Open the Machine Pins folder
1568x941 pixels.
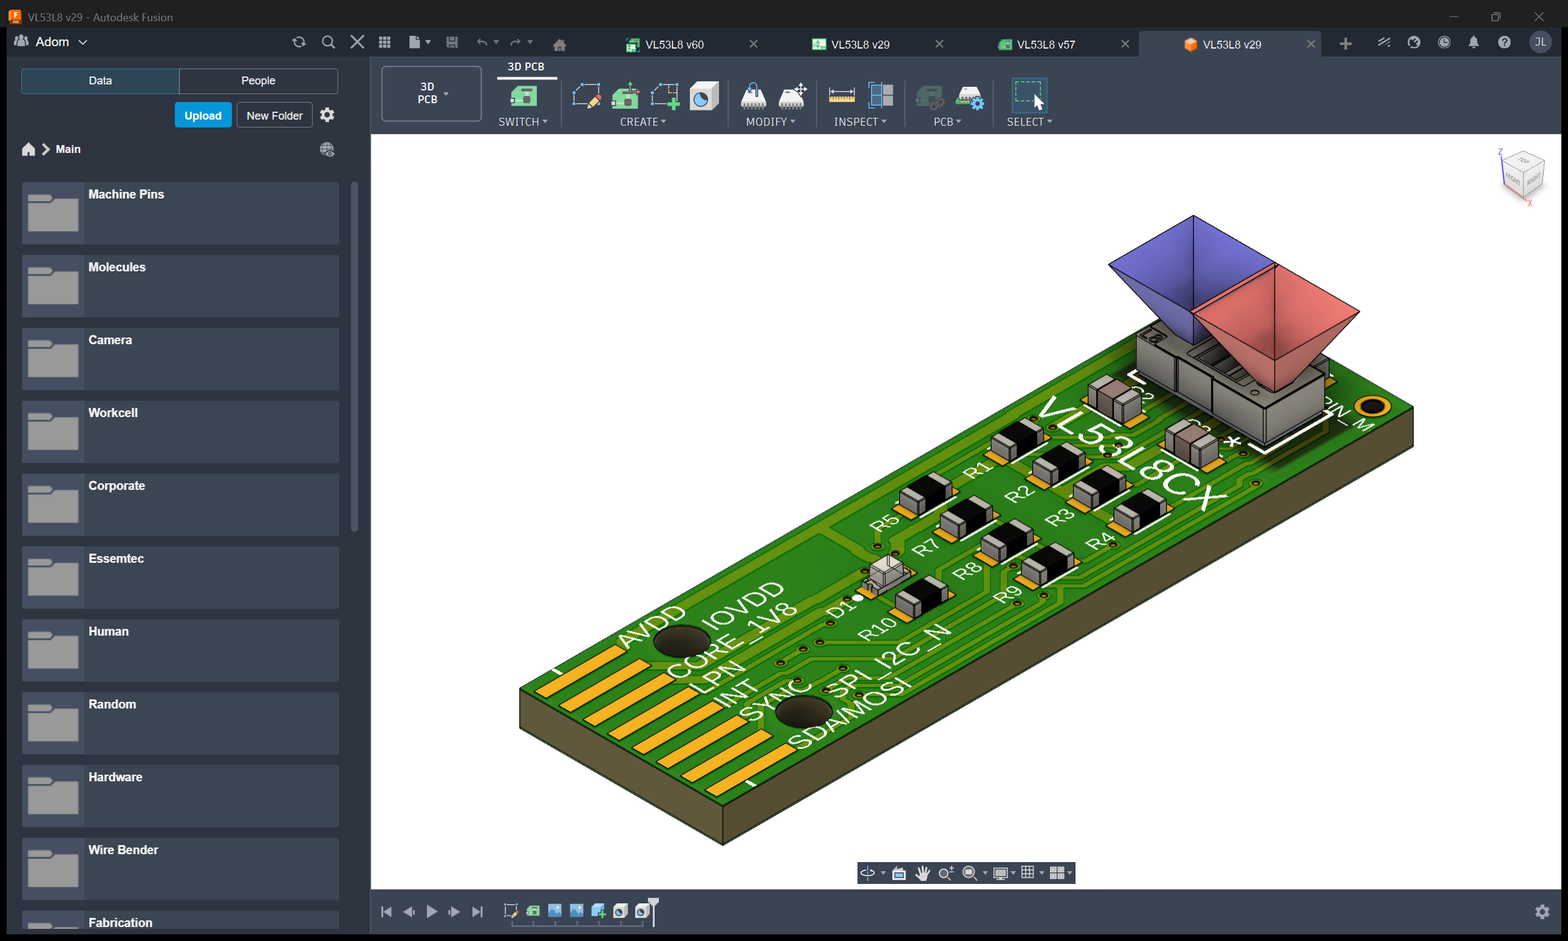click(x=180, y=213)
